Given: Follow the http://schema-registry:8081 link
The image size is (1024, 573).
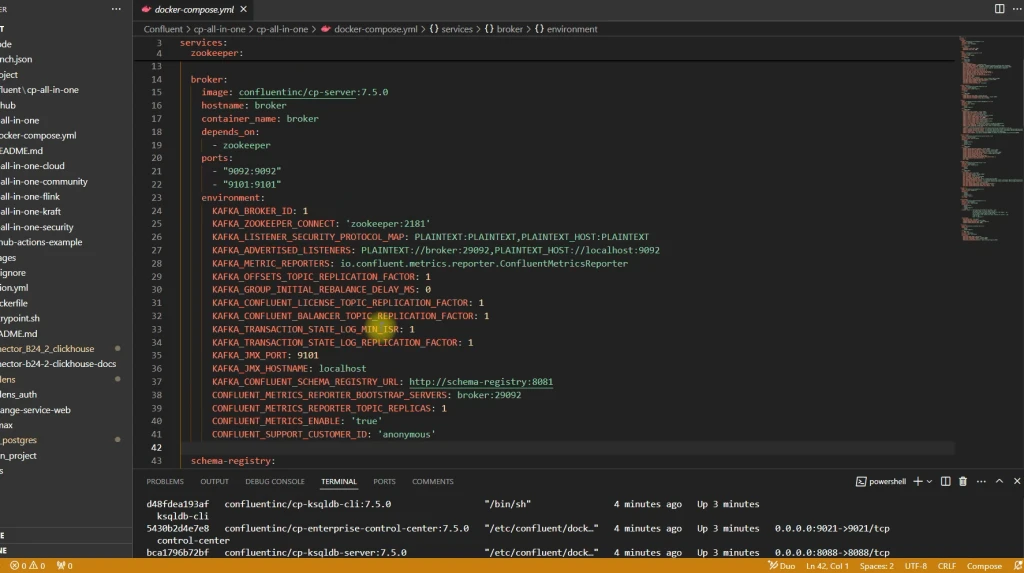Looking at the screenshot, I should (x=480, y=381).
